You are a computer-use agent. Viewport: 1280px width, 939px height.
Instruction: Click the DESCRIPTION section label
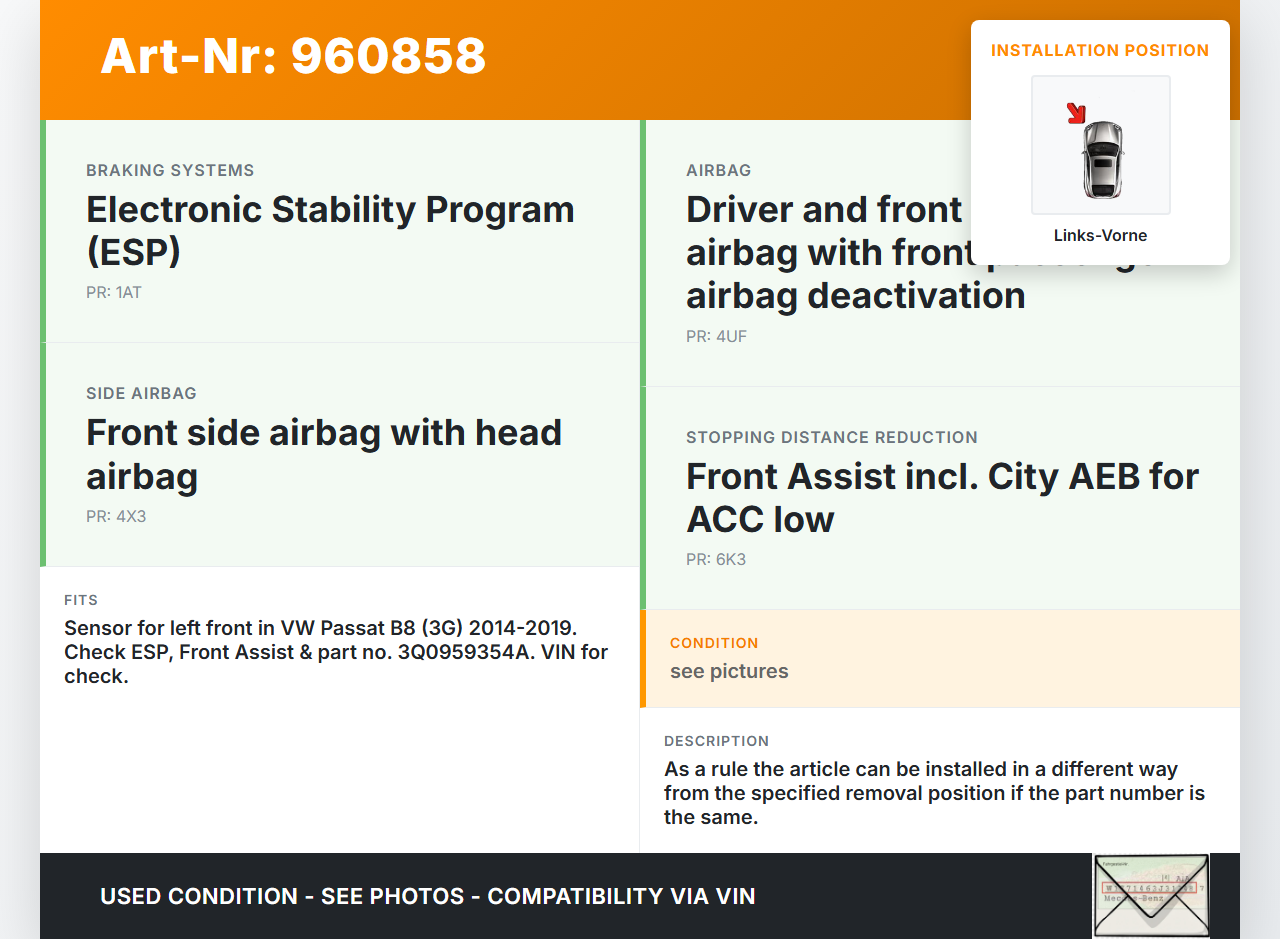716,741
